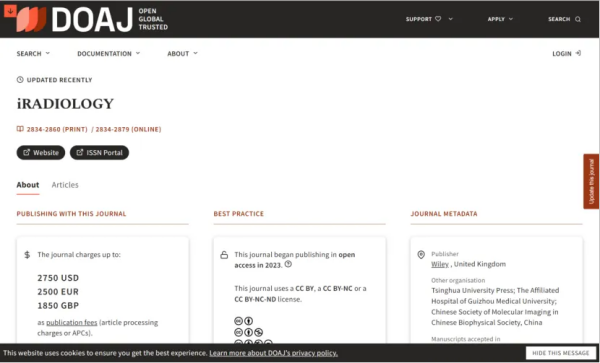Click the search magnifier icon in header

pyautogui.click(x=578, y=19)
